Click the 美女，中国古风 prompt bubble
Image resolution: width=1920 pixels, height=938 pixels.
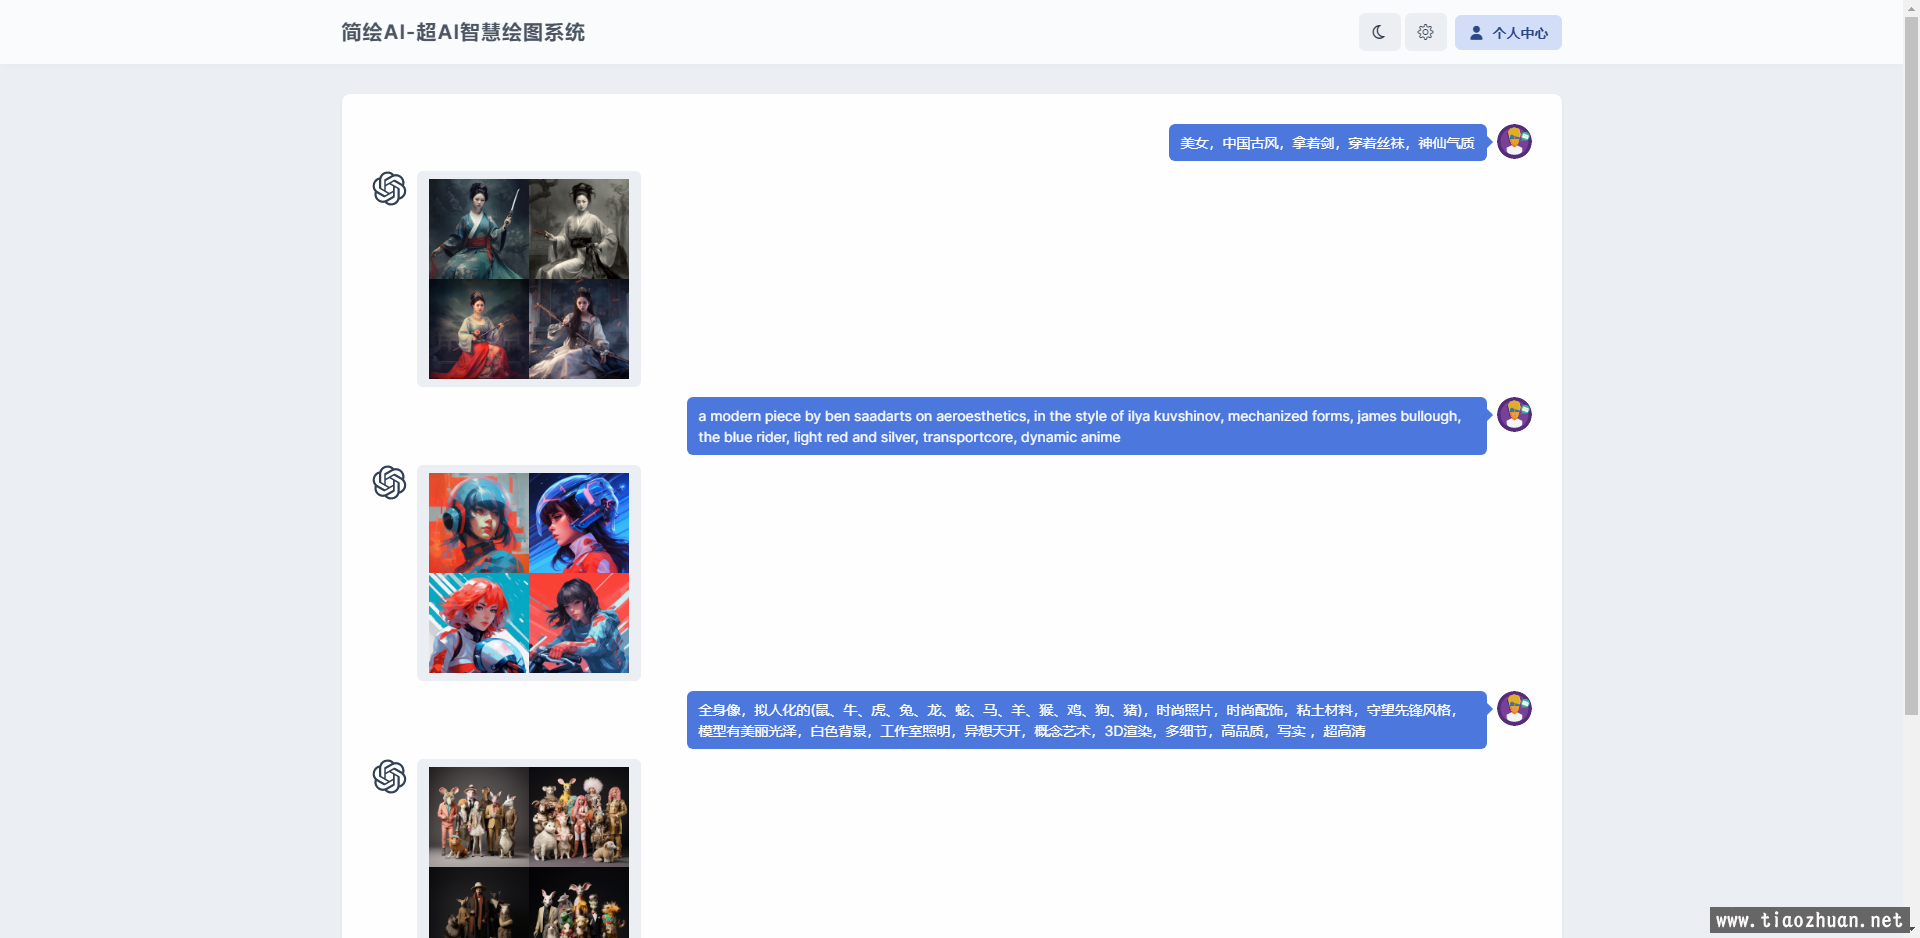[1327, 143]
